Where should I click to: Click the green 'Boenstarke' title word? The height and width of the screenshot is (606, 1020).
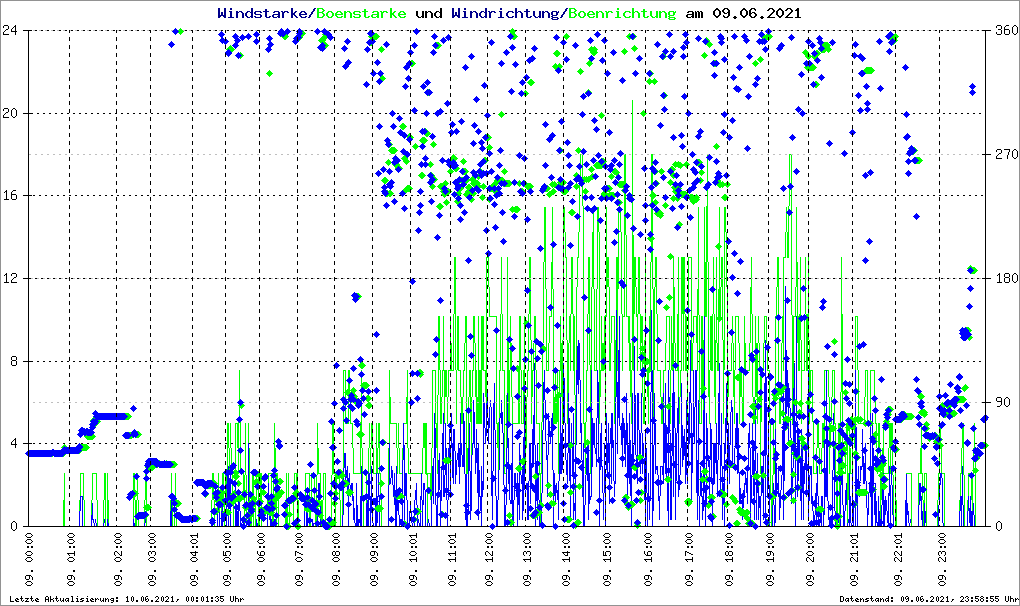[360, 13]
